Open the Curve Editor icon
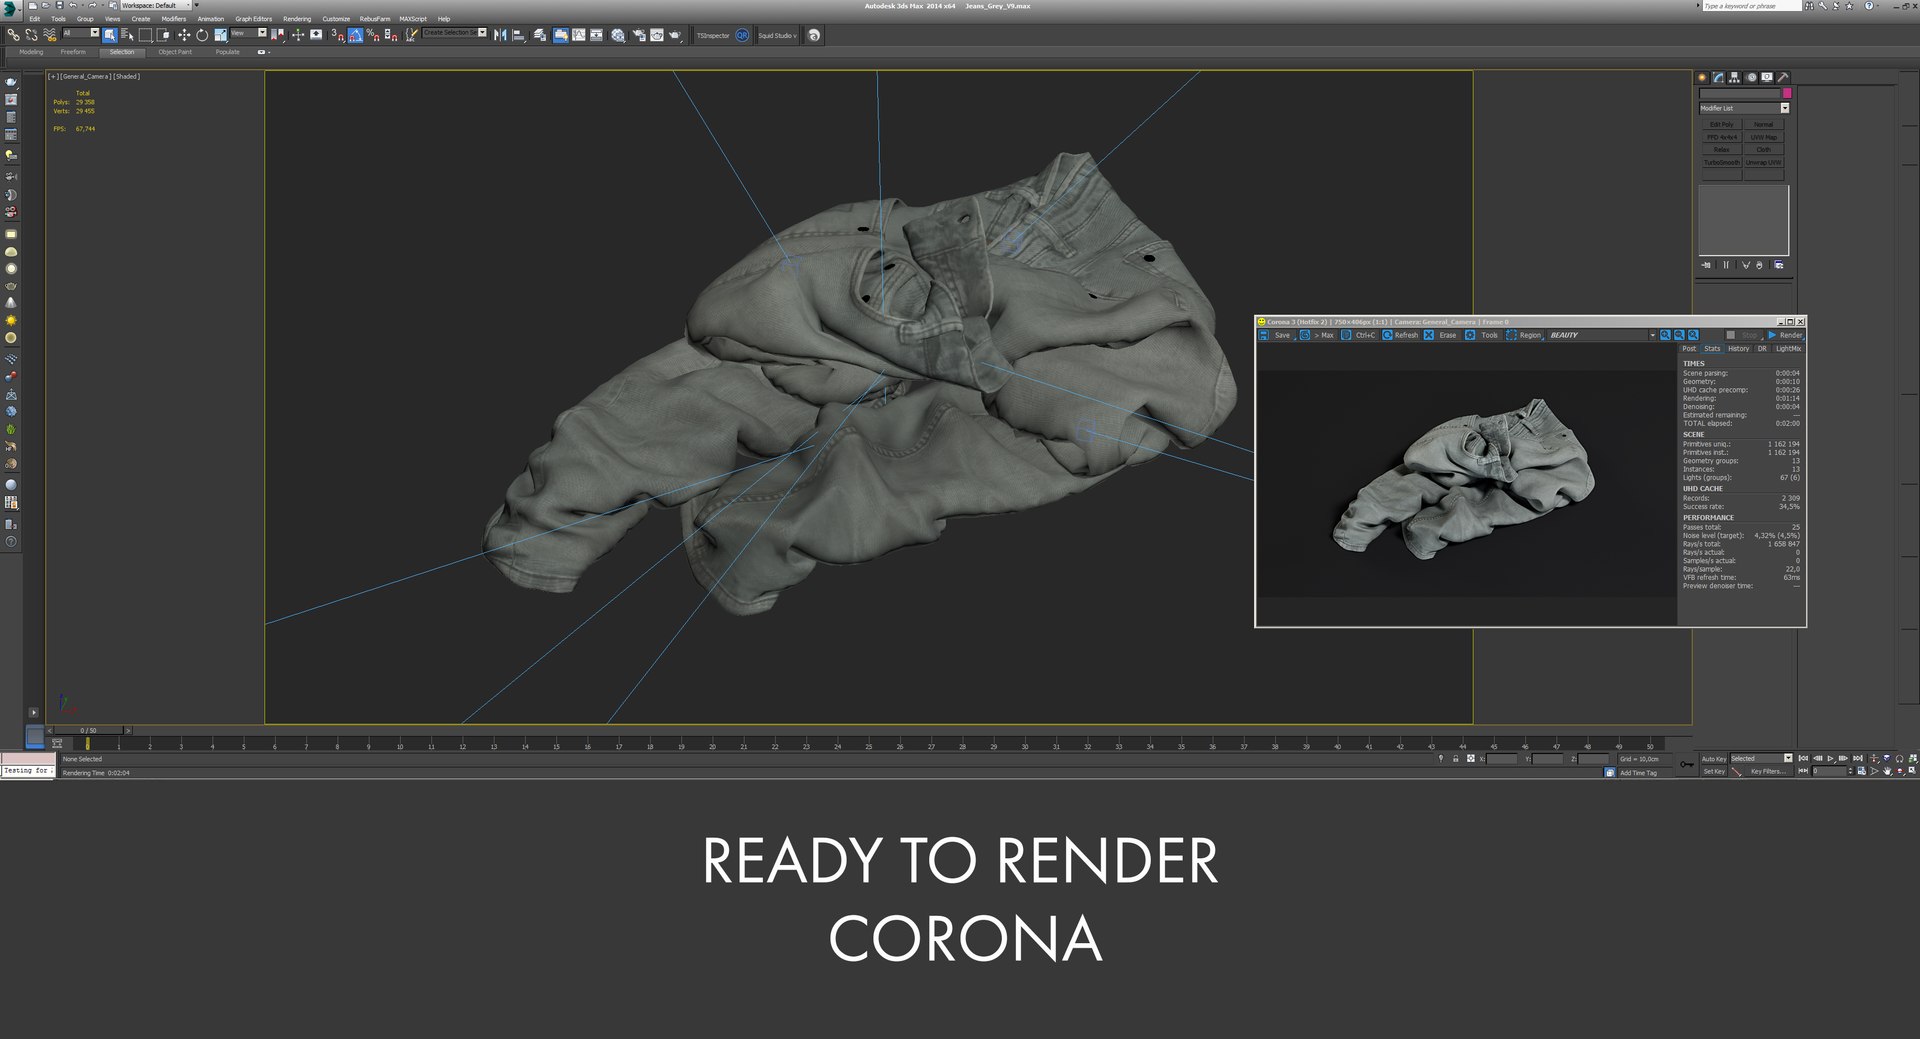Viewport: 1920px width, 1039px height. (x=579, y=35)
